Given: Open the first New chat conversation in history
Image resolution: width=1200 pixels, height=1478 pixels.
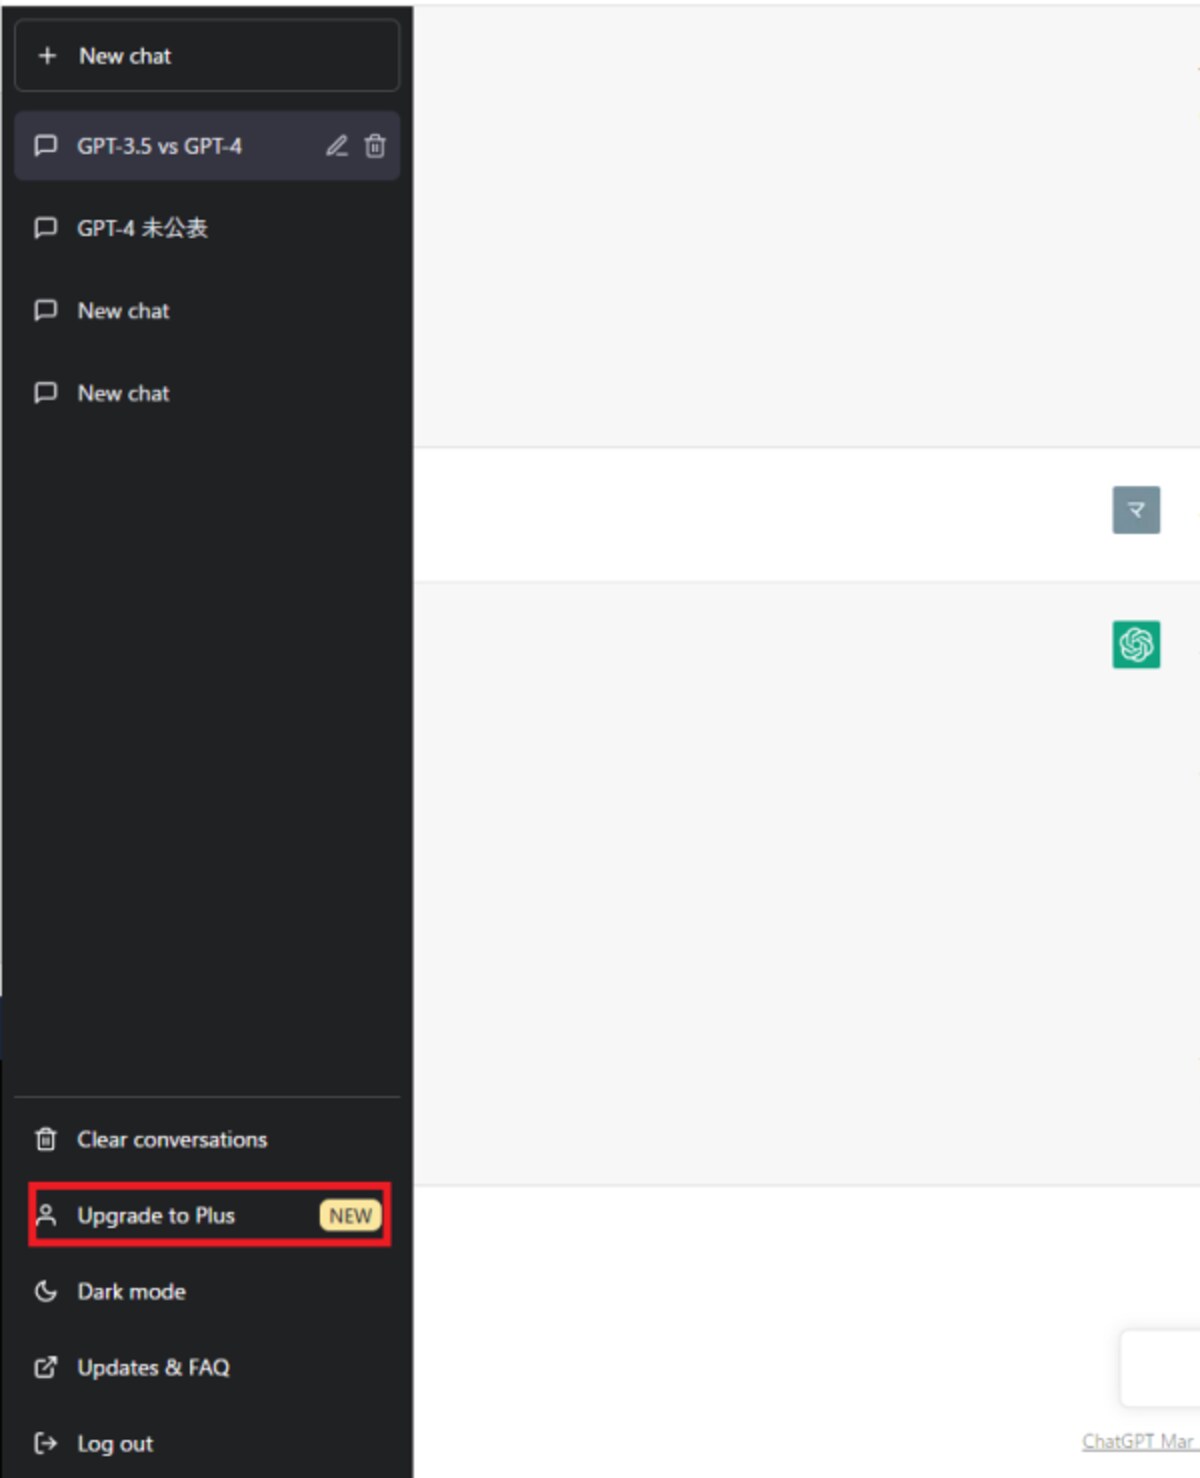Looking at the screenshot, I should click(x=207, y=311).
